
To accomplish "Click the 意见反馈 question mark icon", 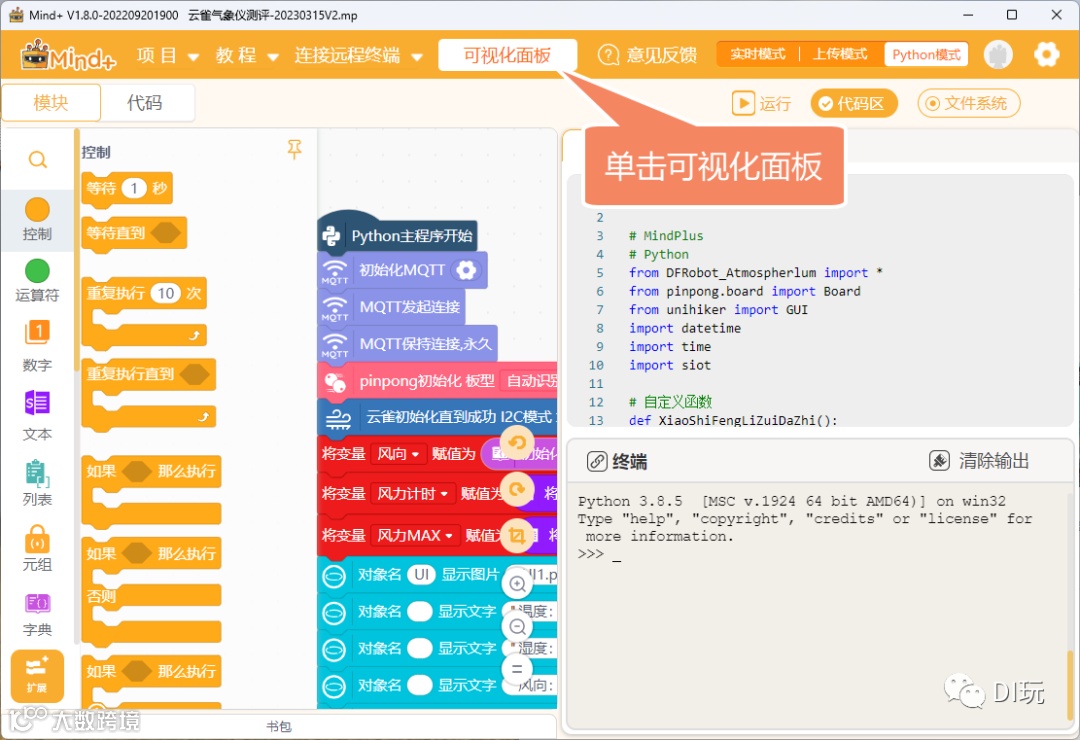I will pyautogui.click(x=608, y=55).
